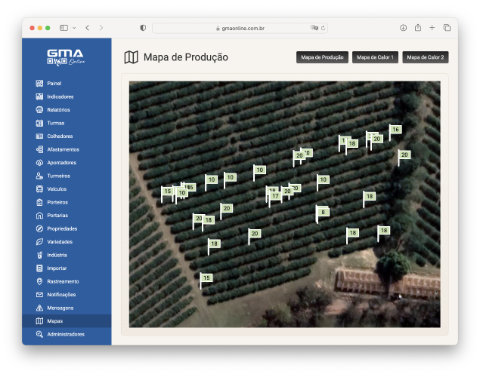Open Veículos via its sidebar icon

coord(39,189)
